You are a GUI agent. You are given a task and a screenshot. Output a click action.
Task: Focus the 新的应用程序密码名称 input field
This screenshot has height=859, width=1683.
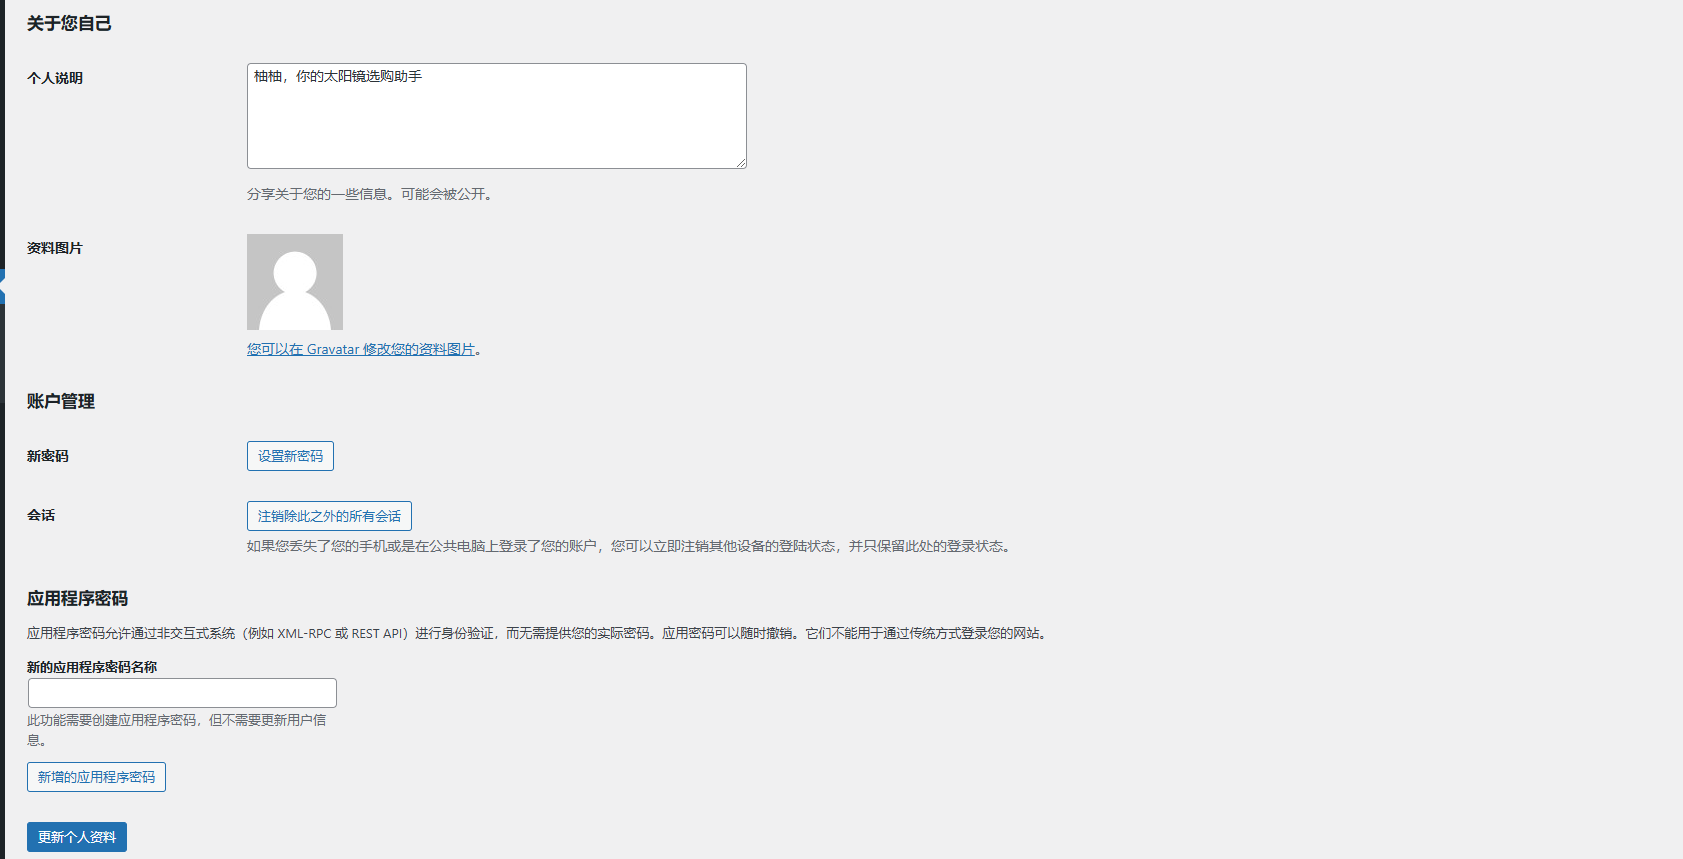click(x=182, y=693)
